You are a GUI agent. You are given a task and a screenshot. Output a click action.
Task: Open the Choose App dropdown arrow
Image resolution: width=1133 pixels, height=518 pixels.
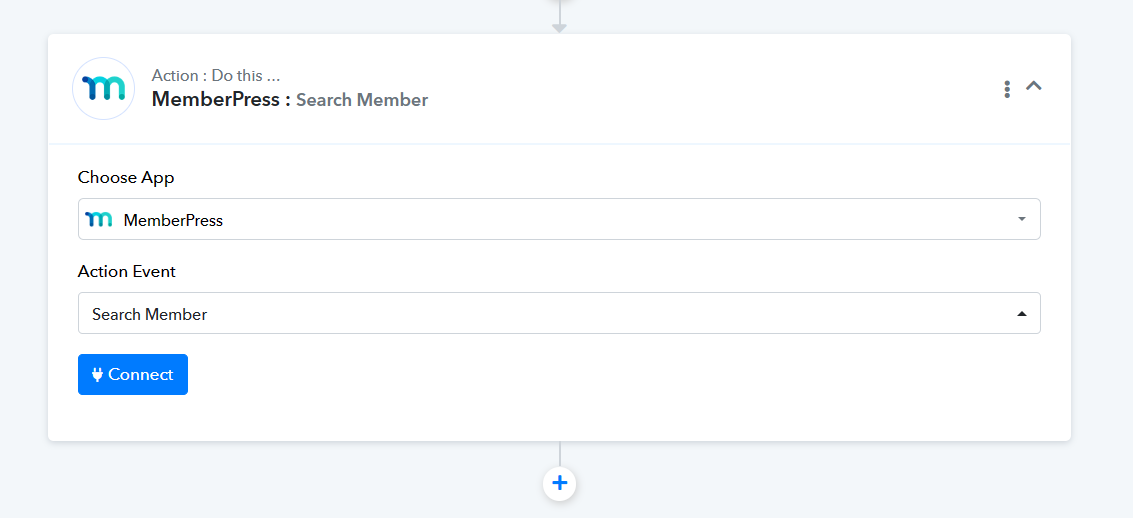(1021, 220)
